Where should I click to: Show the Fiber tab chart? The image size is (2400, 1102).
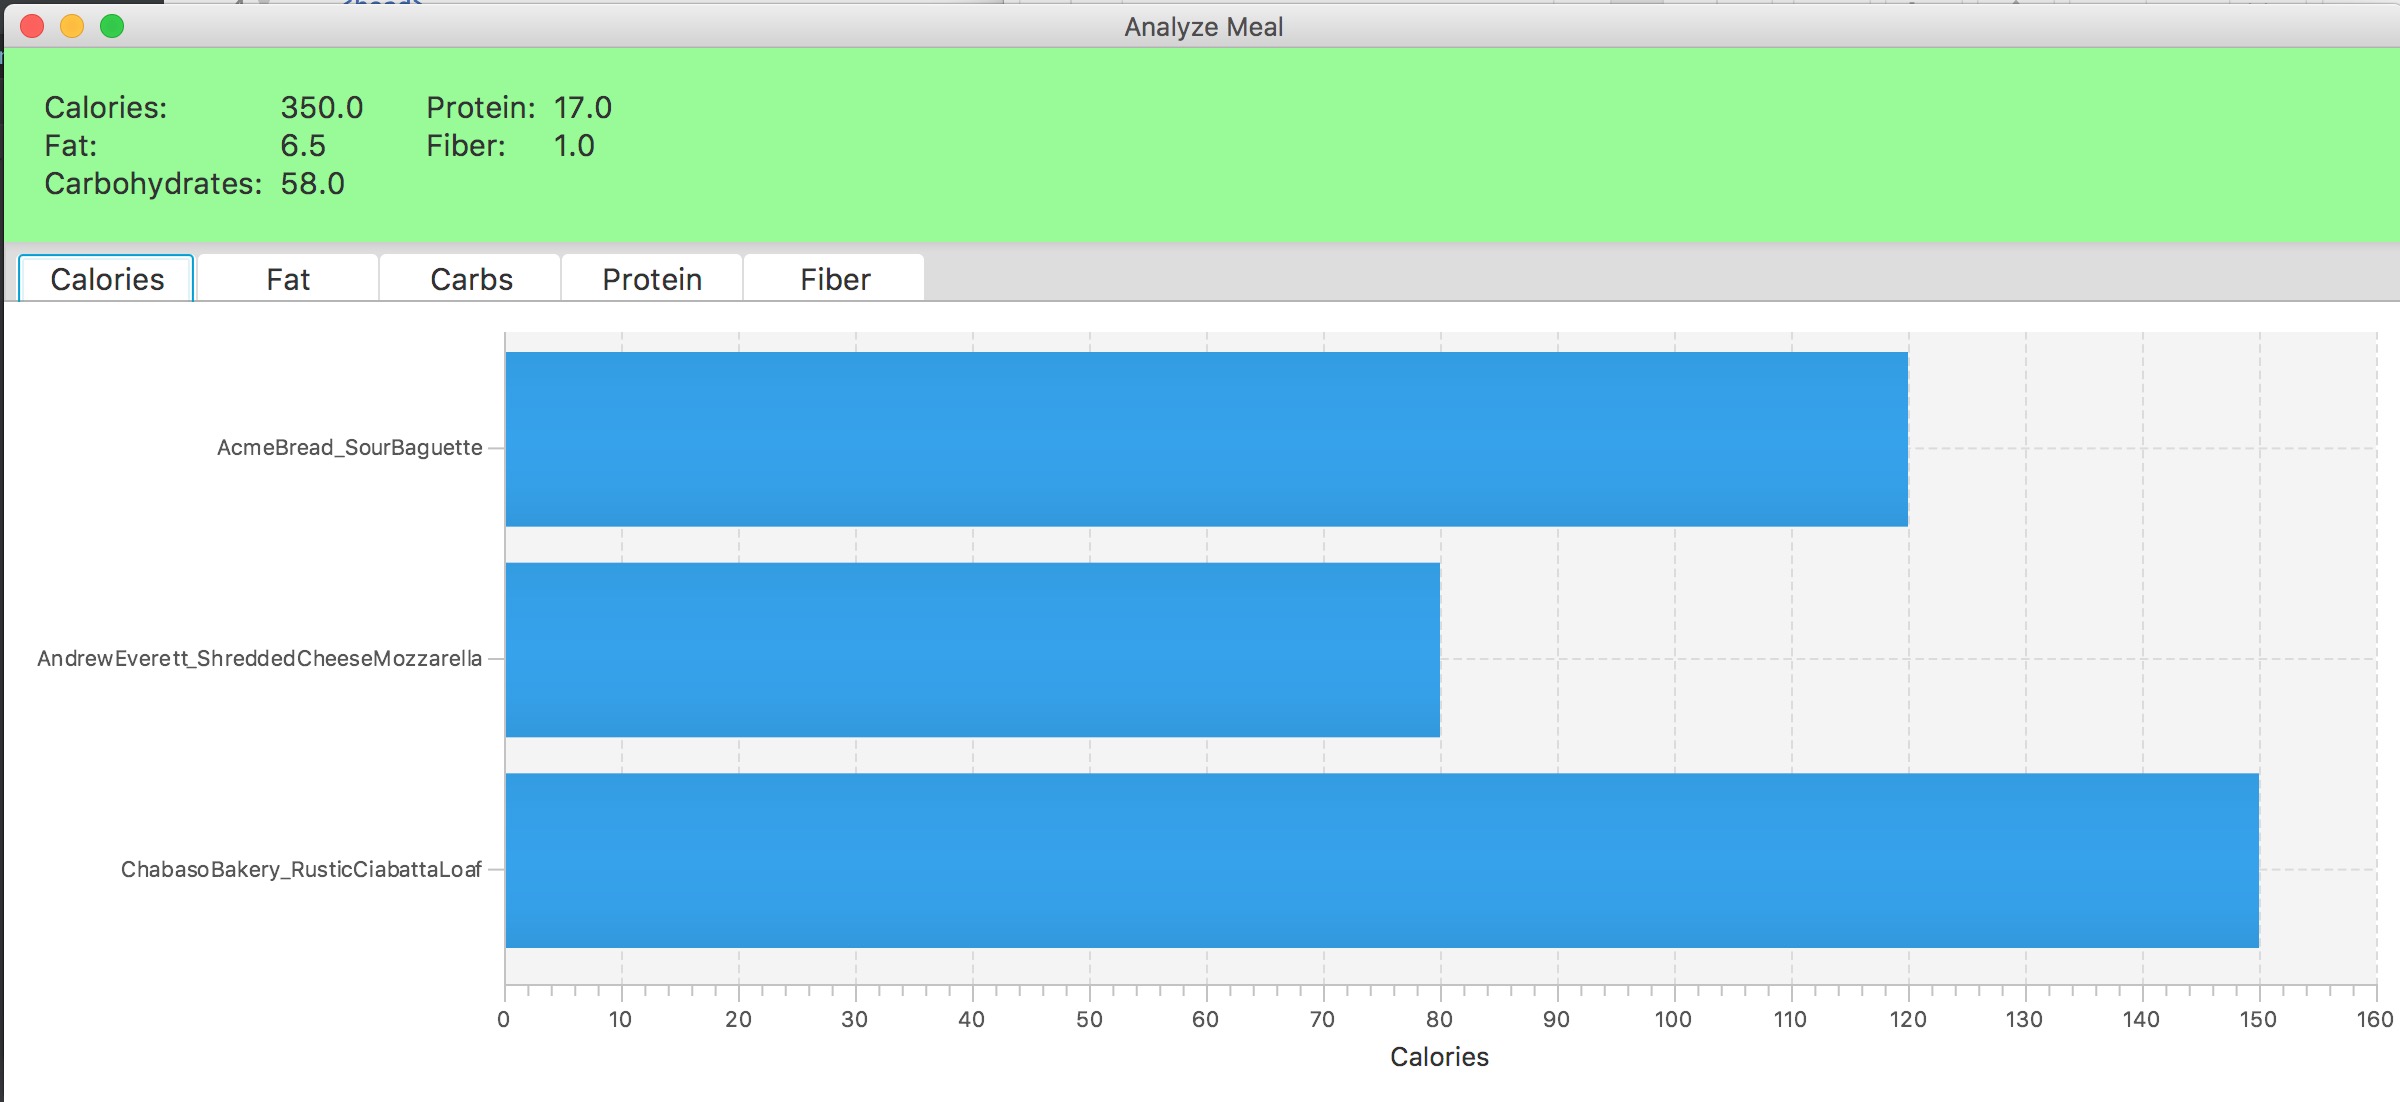tap(835, 279)
